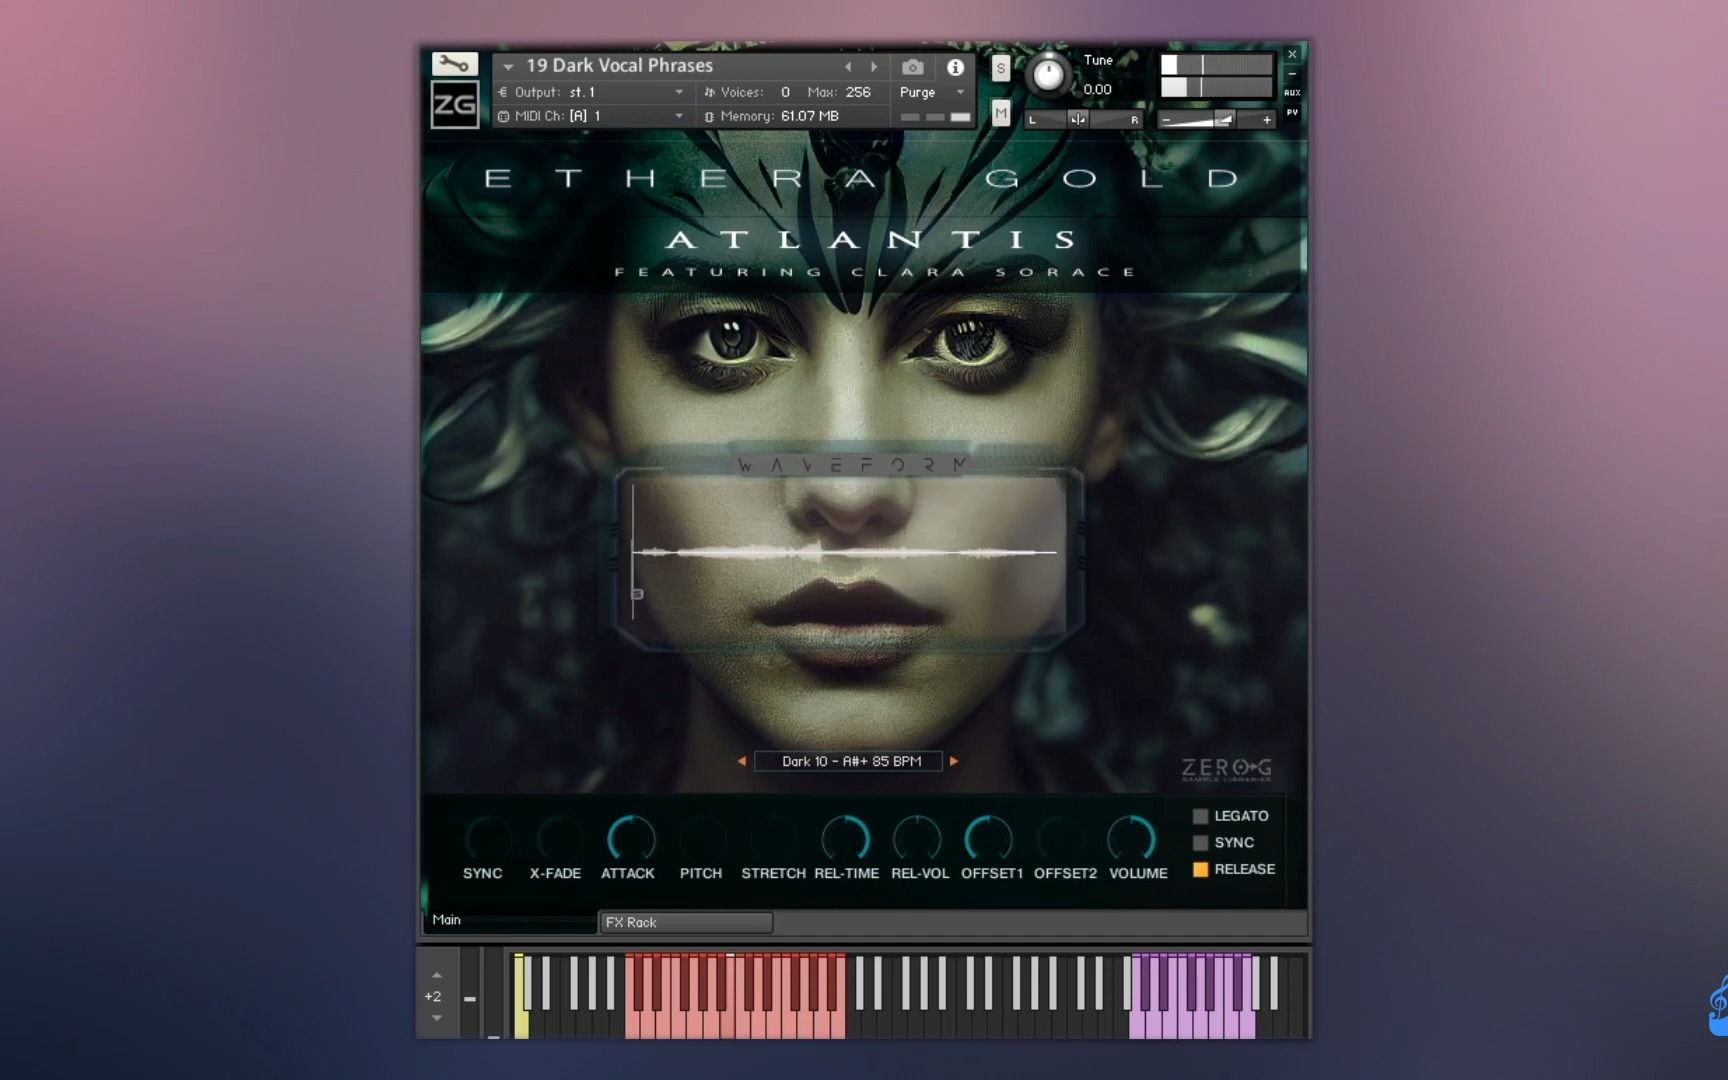
Task: Open the Dark 10 - A#+ 85 BPM selector
Action: tap(848, 761)
